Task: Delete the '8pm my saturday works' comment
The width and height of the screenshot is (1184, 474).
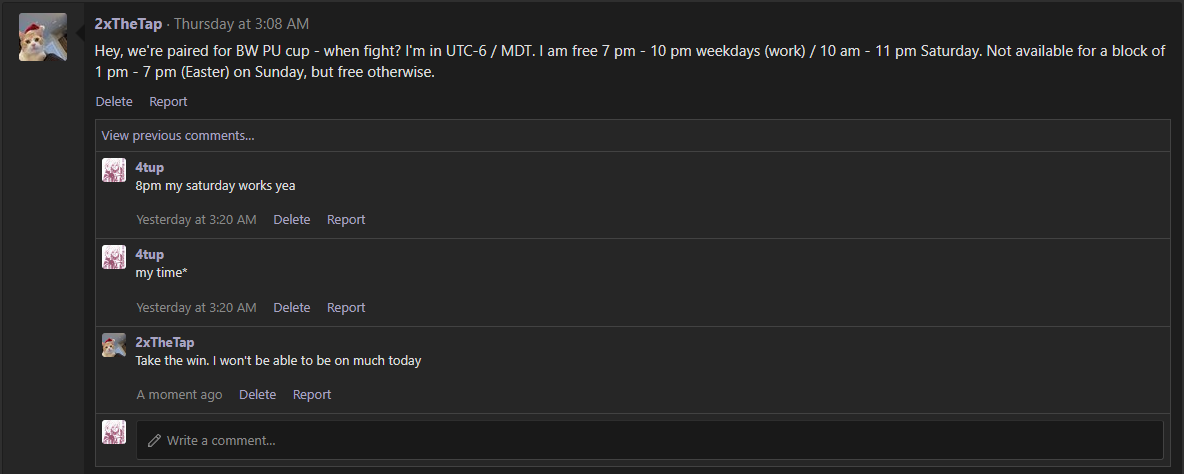Action: 292,219
